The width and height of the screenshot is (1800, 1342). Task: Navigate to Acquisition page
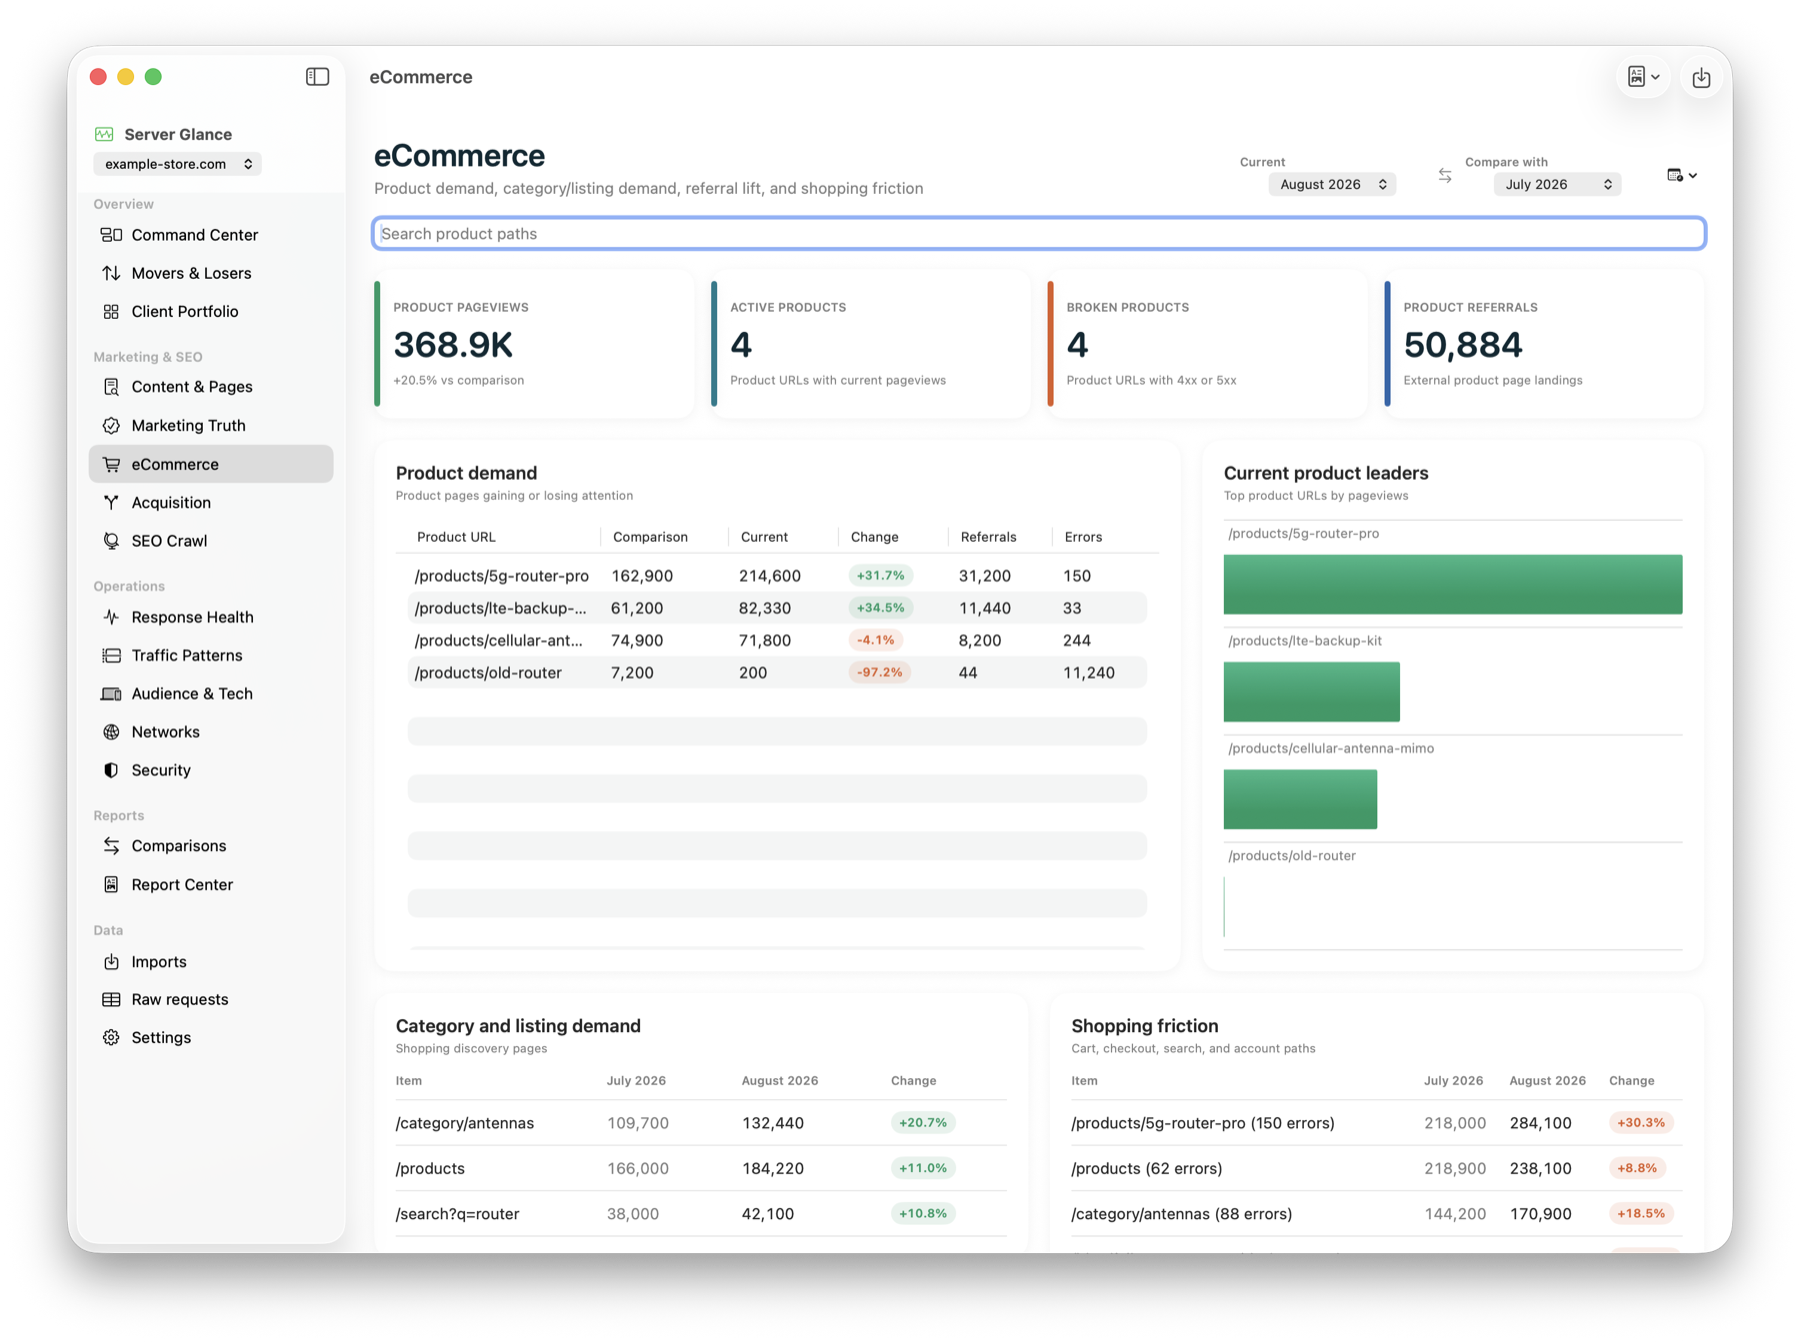coord(211,502)
